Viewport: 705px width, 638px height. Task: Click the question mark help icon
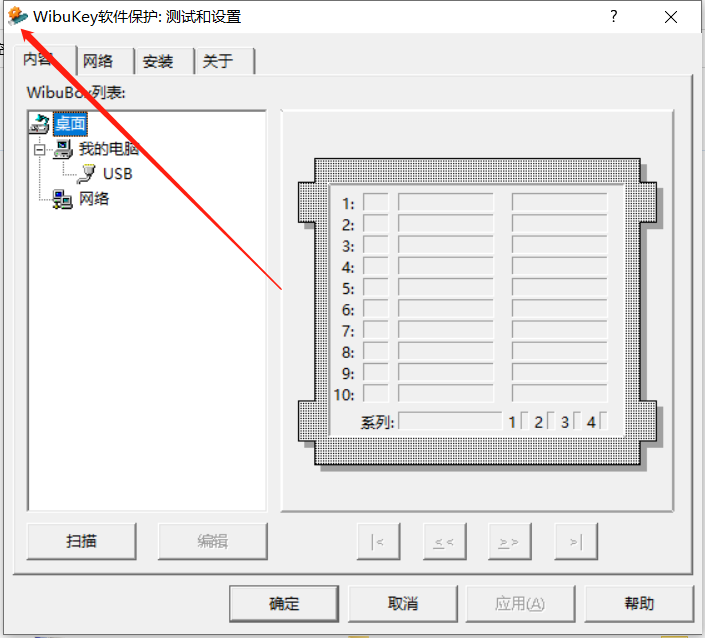coord(614,17)
